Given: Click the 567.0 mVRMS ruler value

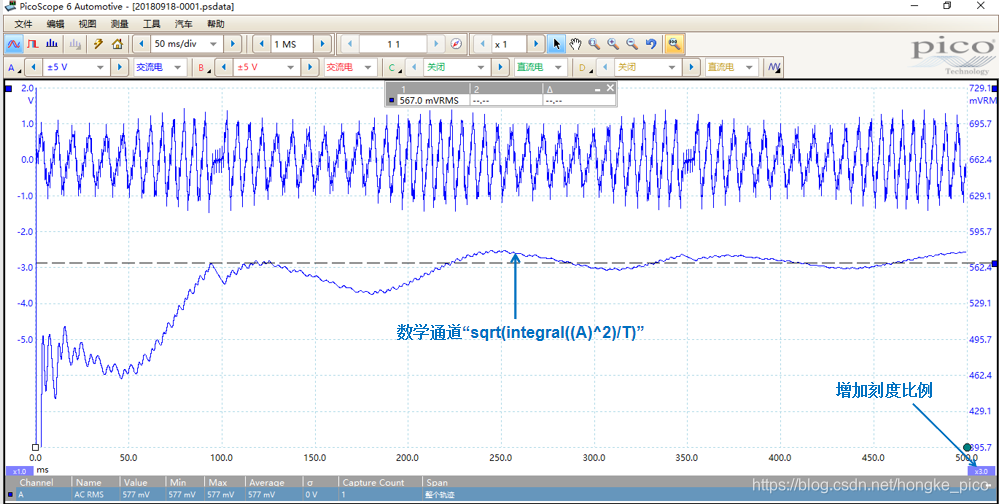Looking at the screenshot, I should click(x=428, y=101).
